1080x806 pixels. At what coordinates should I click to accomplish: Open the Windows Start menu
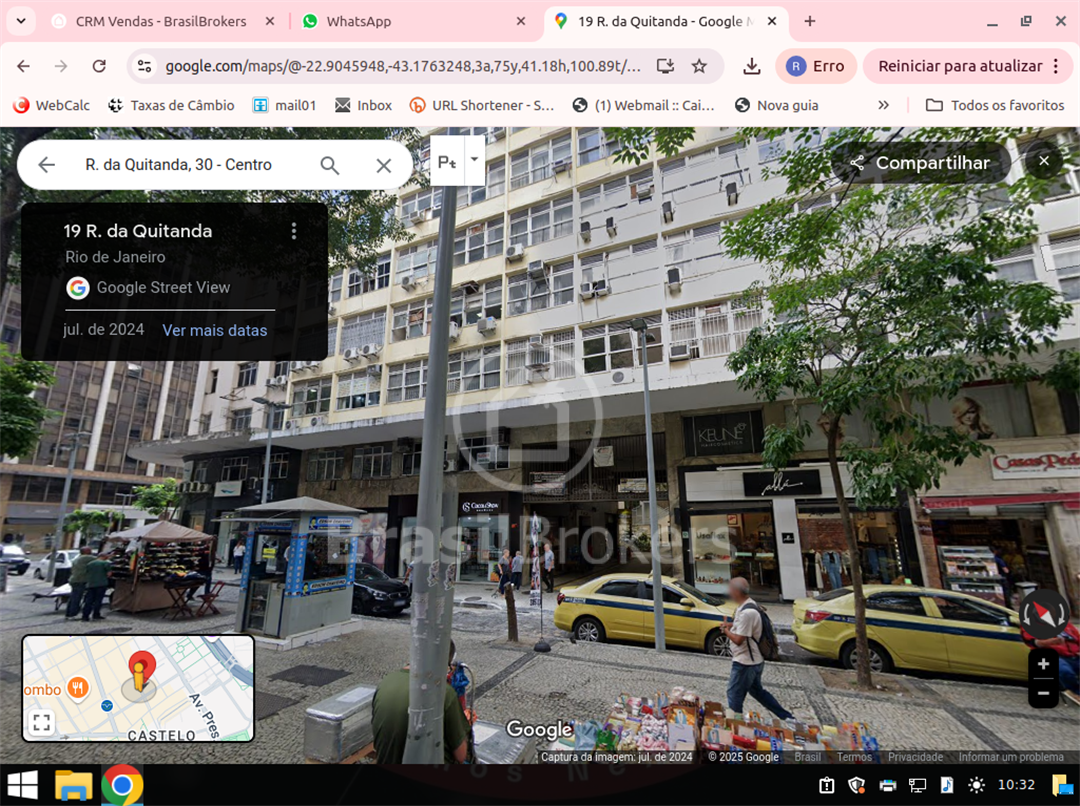pos(22,785)
